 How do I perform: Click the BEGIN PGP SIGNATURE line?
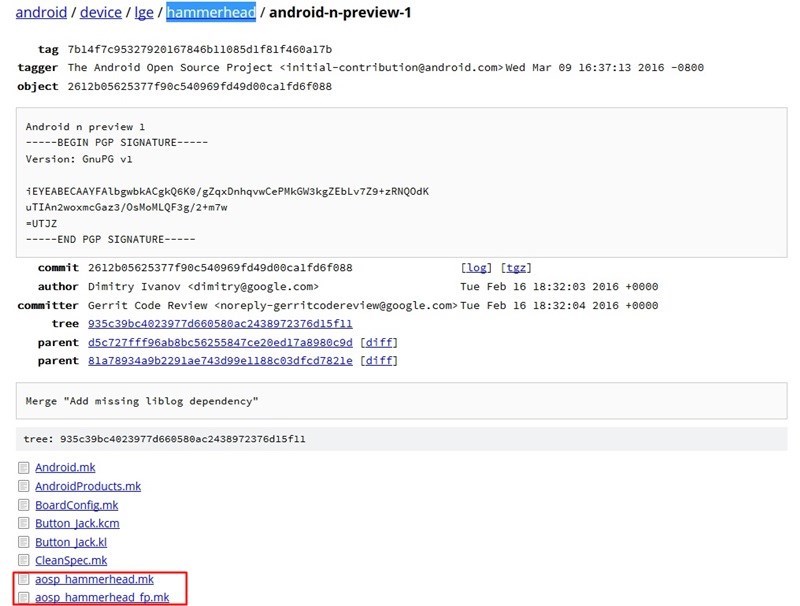117,142
